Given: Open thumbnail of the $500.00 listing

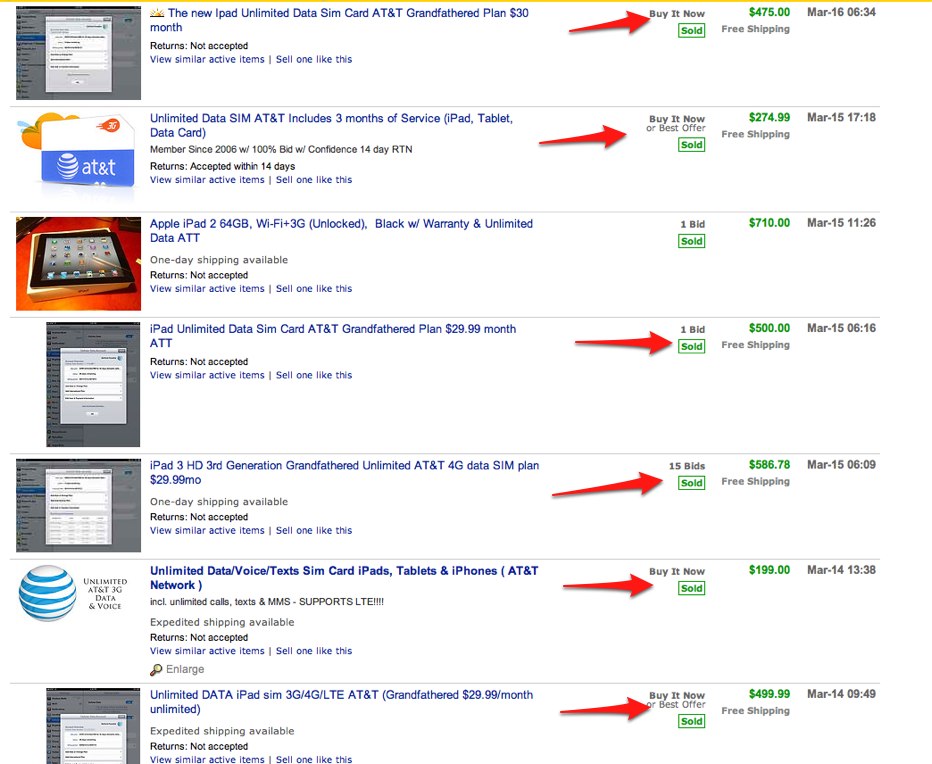Looking at the screenshot, I should pyautogui.click(x=93, y=384).
